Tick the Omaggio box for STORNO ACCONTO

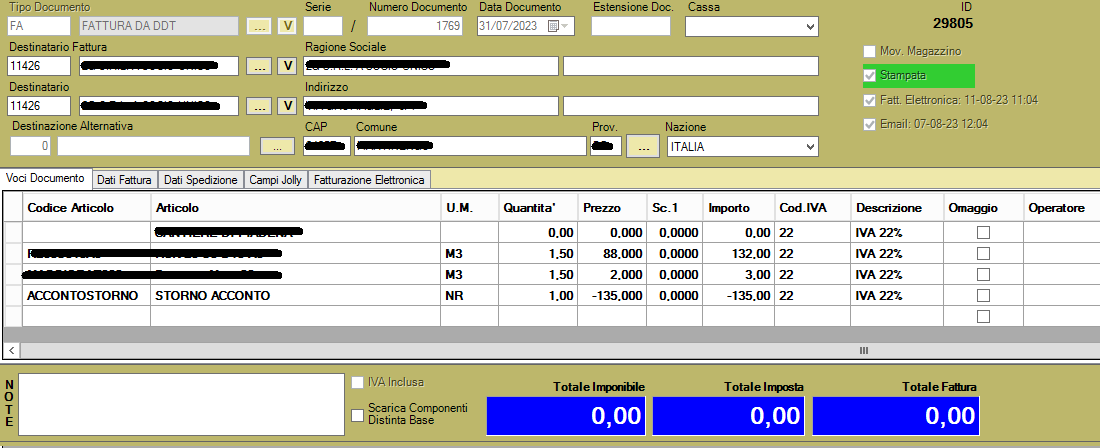coord(983,296)
